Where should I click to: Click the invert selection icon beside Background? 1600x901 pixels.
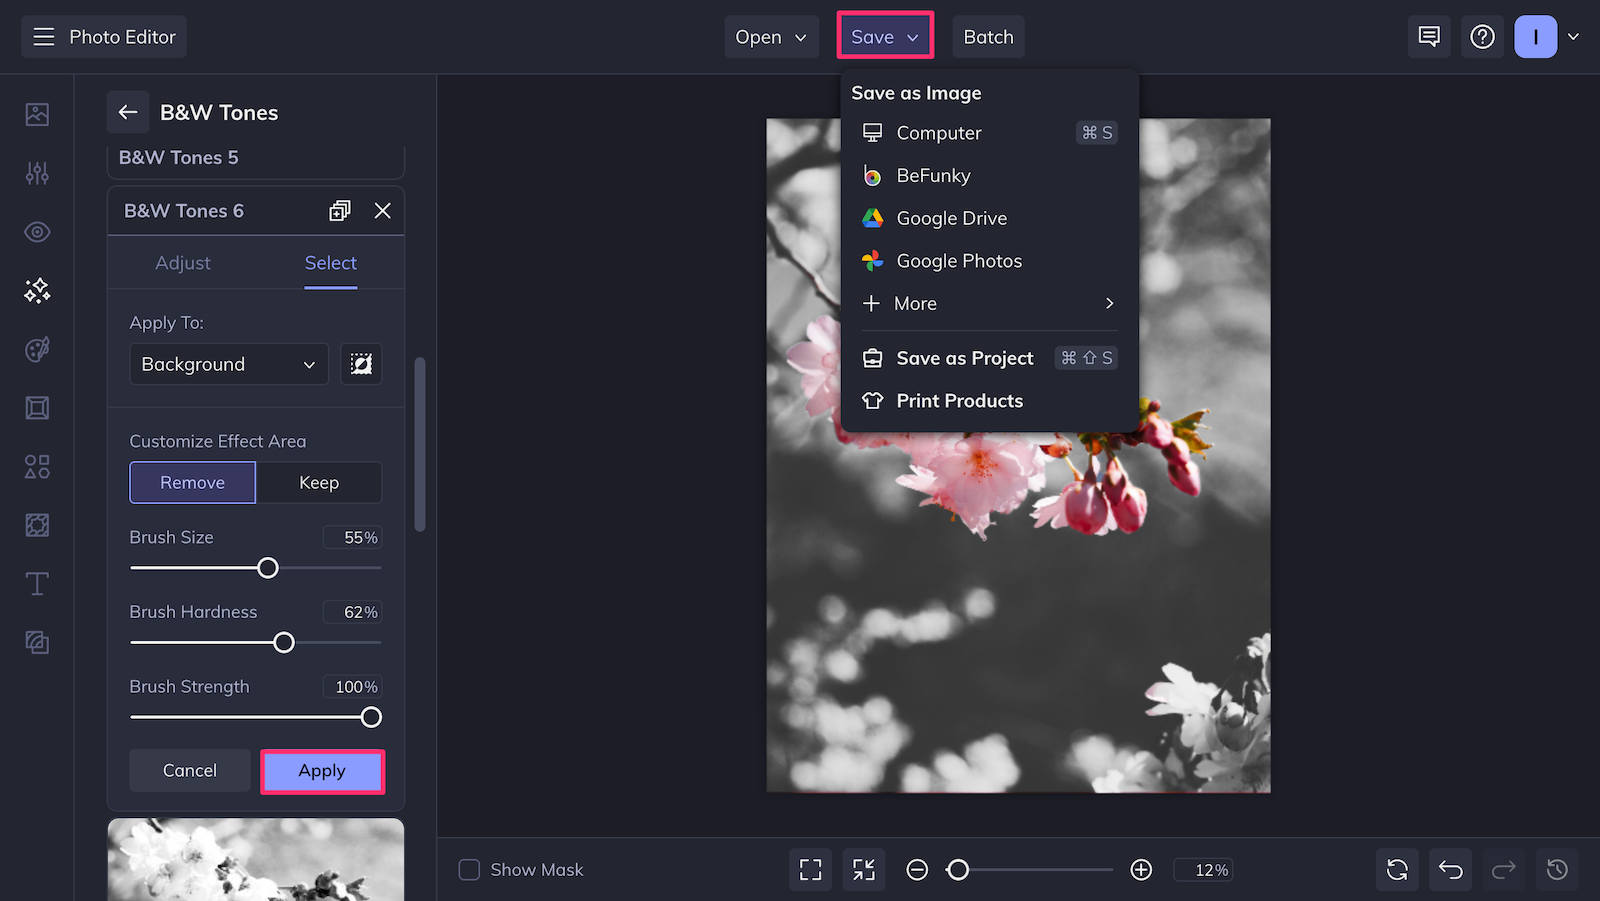(361, 364)
